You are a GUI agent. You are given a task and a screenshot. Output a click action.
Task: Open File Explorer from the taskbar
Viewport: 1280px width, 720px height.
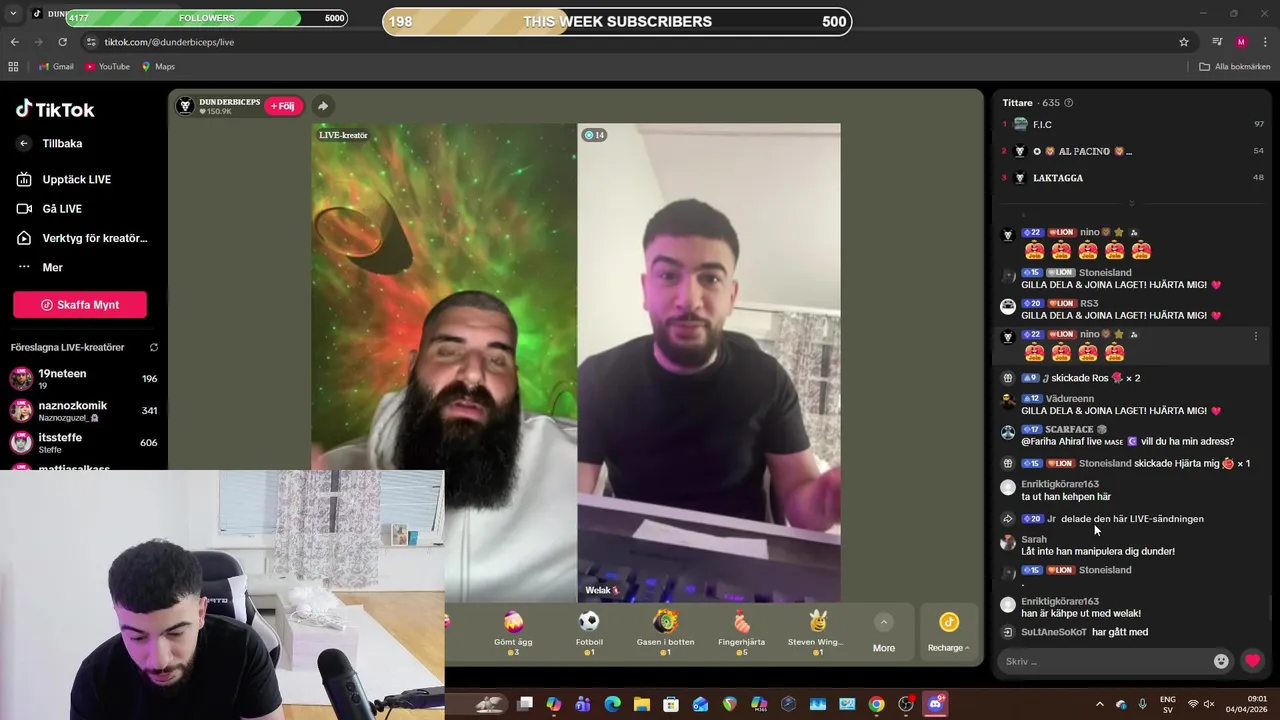pos(642,704)
